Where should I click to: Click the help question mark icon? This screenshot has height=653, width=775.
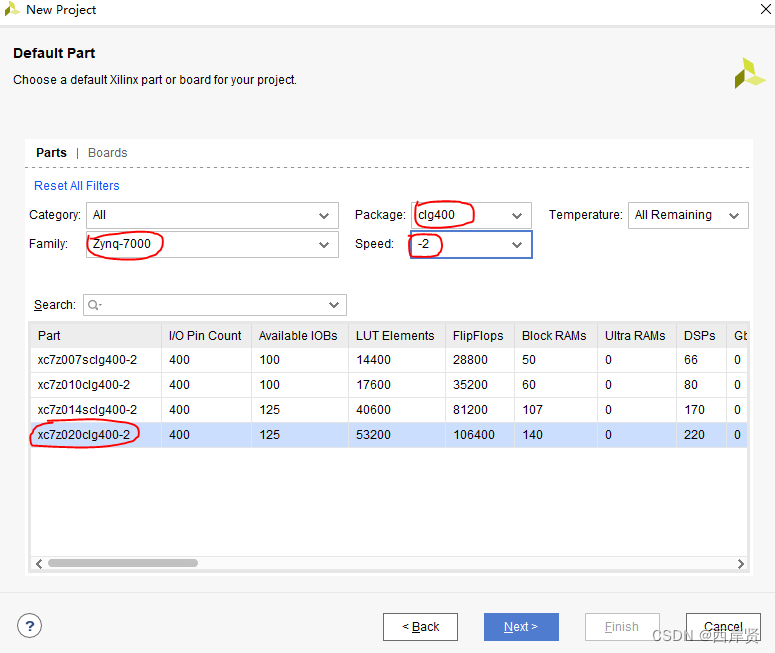coord(30,626)
